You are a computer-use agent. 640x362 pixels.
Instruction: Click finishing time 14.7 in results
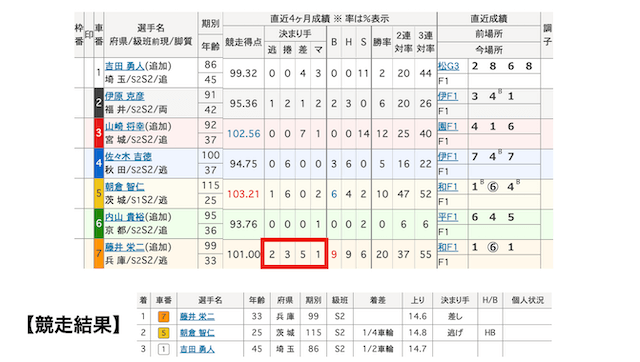coord(417,349)
